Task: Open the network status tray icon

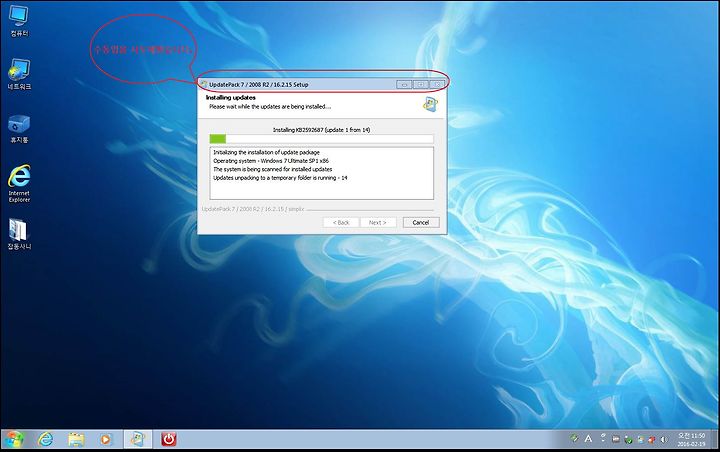Action: [640, 440]
